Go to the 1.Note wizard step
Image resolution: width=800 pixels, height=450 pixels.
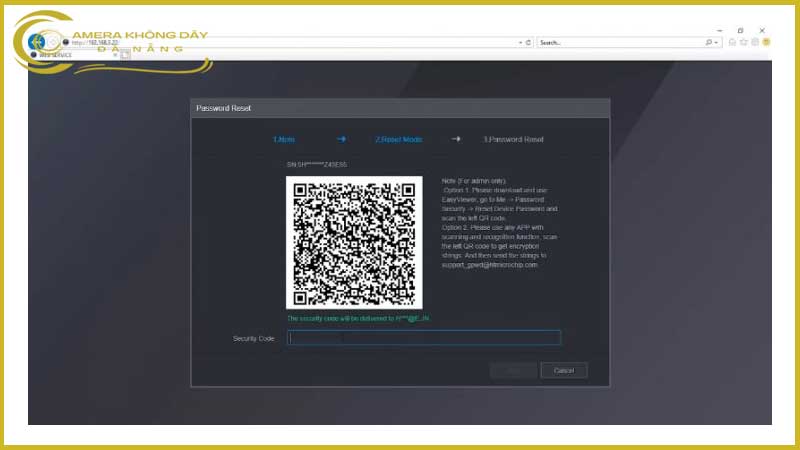coord(283,139)
